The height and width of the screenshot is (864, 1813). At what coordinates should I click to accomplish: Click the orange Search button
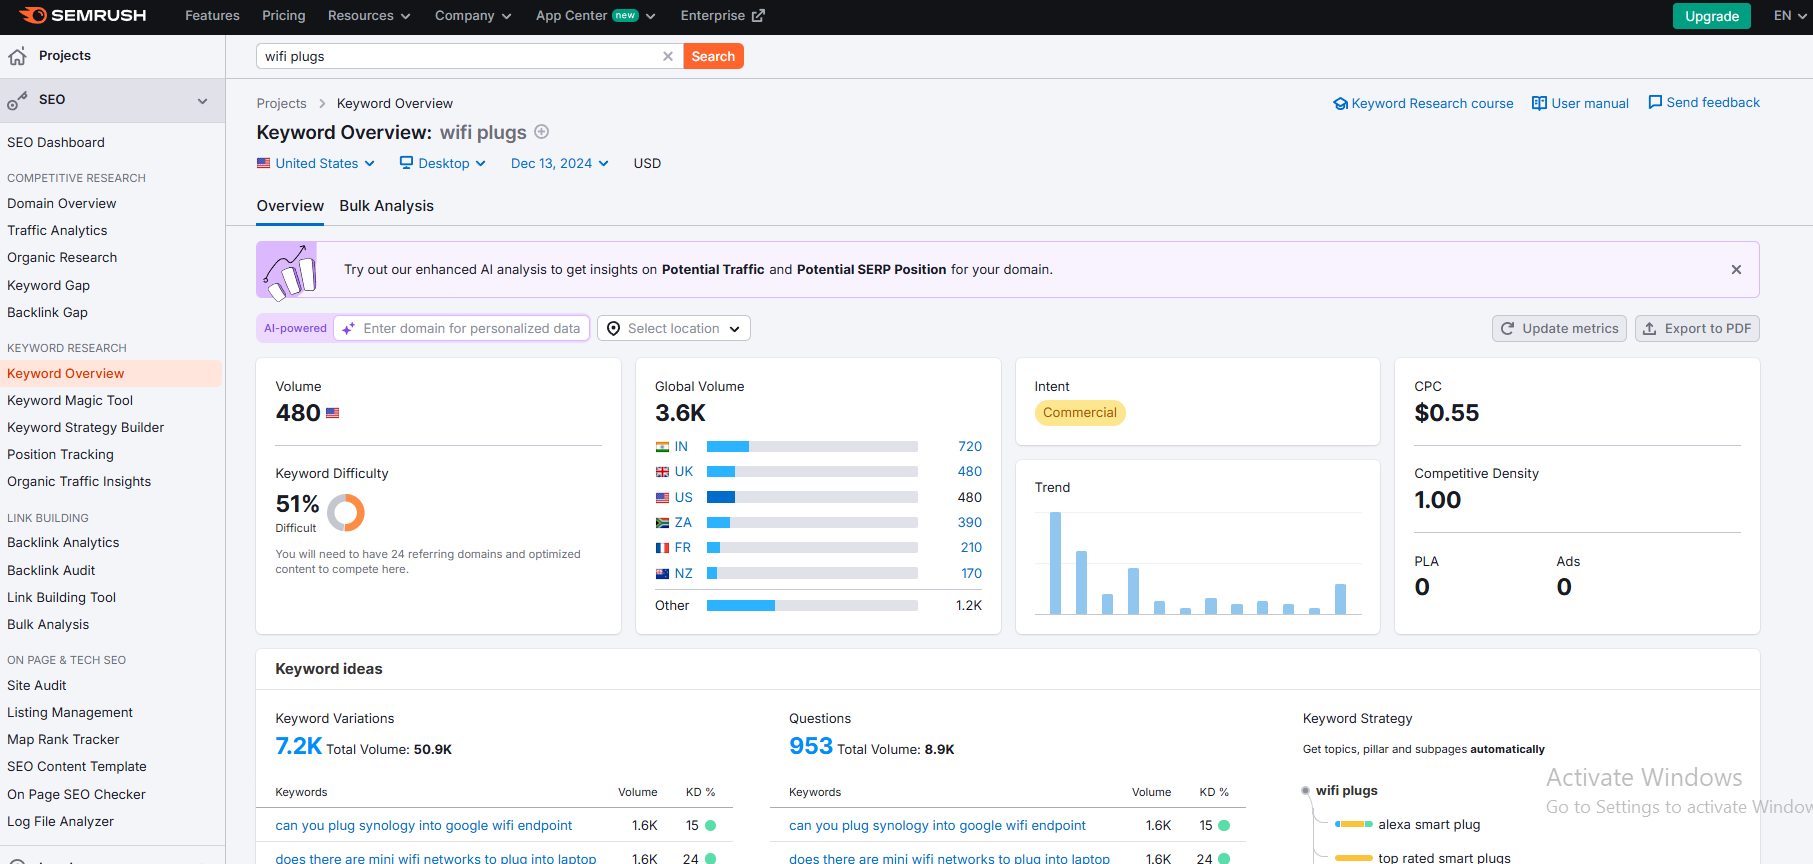713,56
